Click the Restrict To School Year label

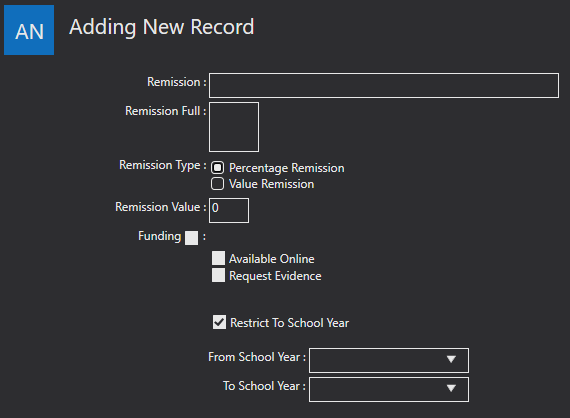(x=290, y=323)
